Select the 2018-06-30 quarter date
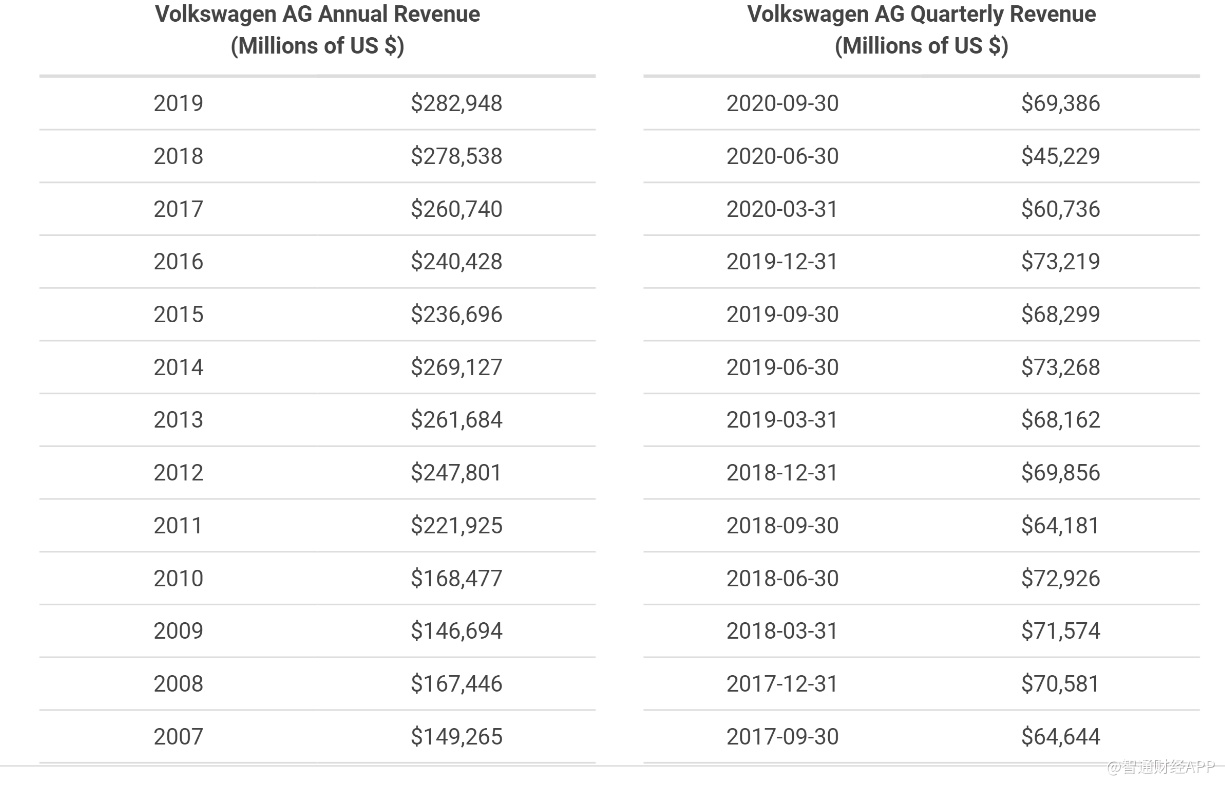The image size is (1225, 786). (782, 578)
